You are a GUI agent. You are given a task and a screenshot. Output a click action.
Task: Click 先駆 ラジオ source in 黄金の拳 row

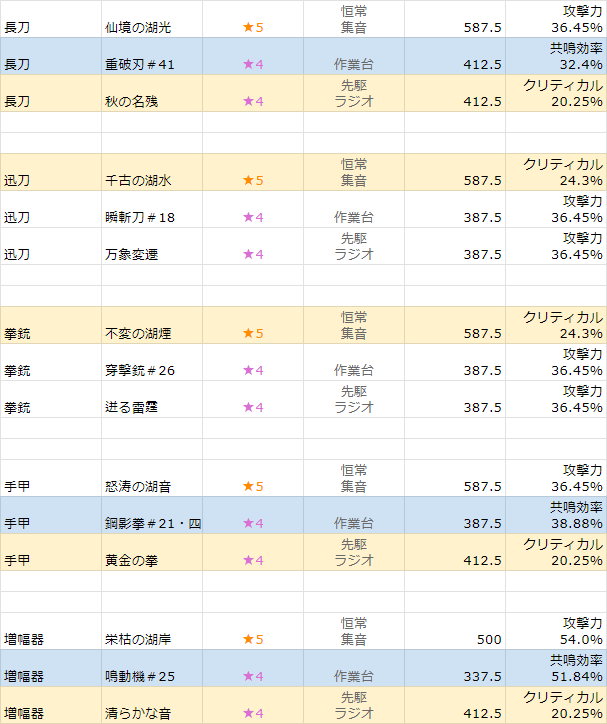click(354, 552)
